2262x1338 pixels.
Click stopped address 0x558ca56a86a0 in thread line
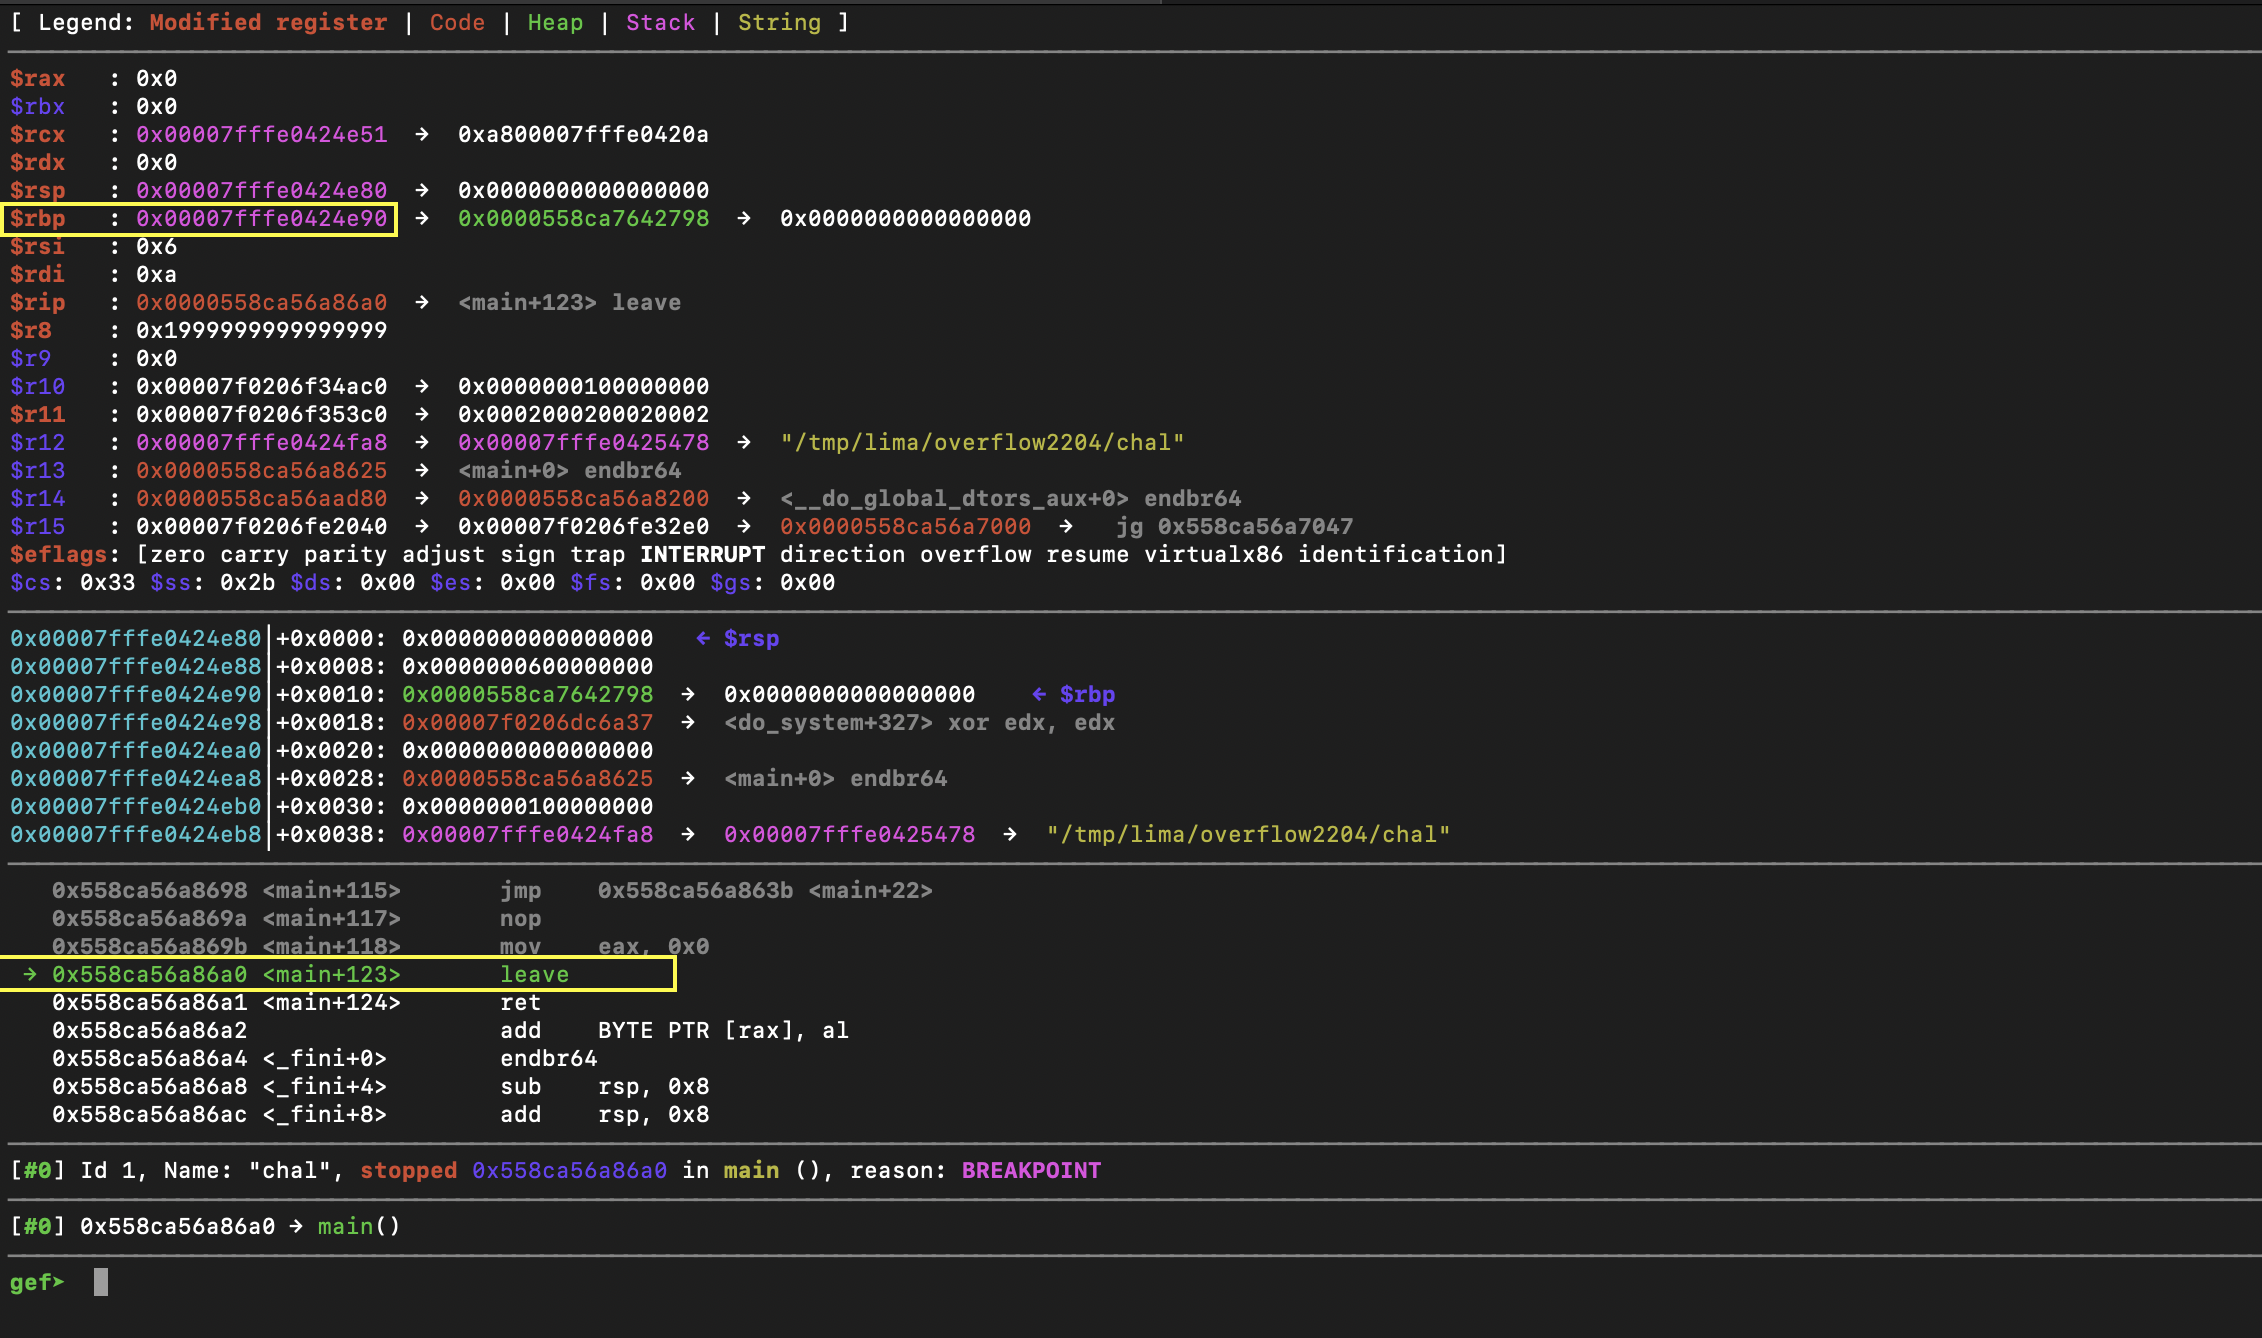click(570, 1170)
